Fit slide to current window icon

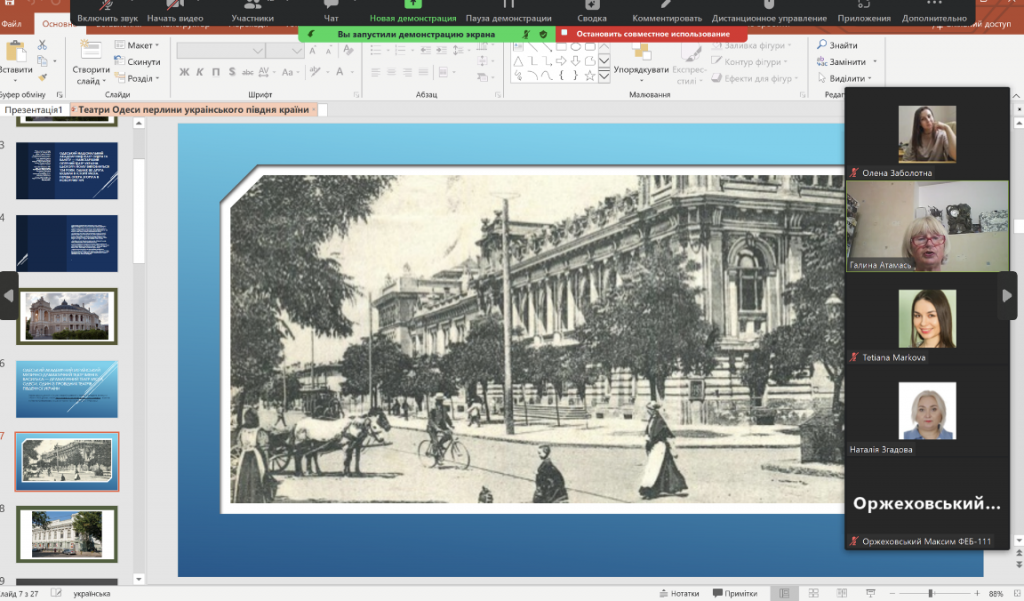pyautogui.click(x=1016, y=593)
